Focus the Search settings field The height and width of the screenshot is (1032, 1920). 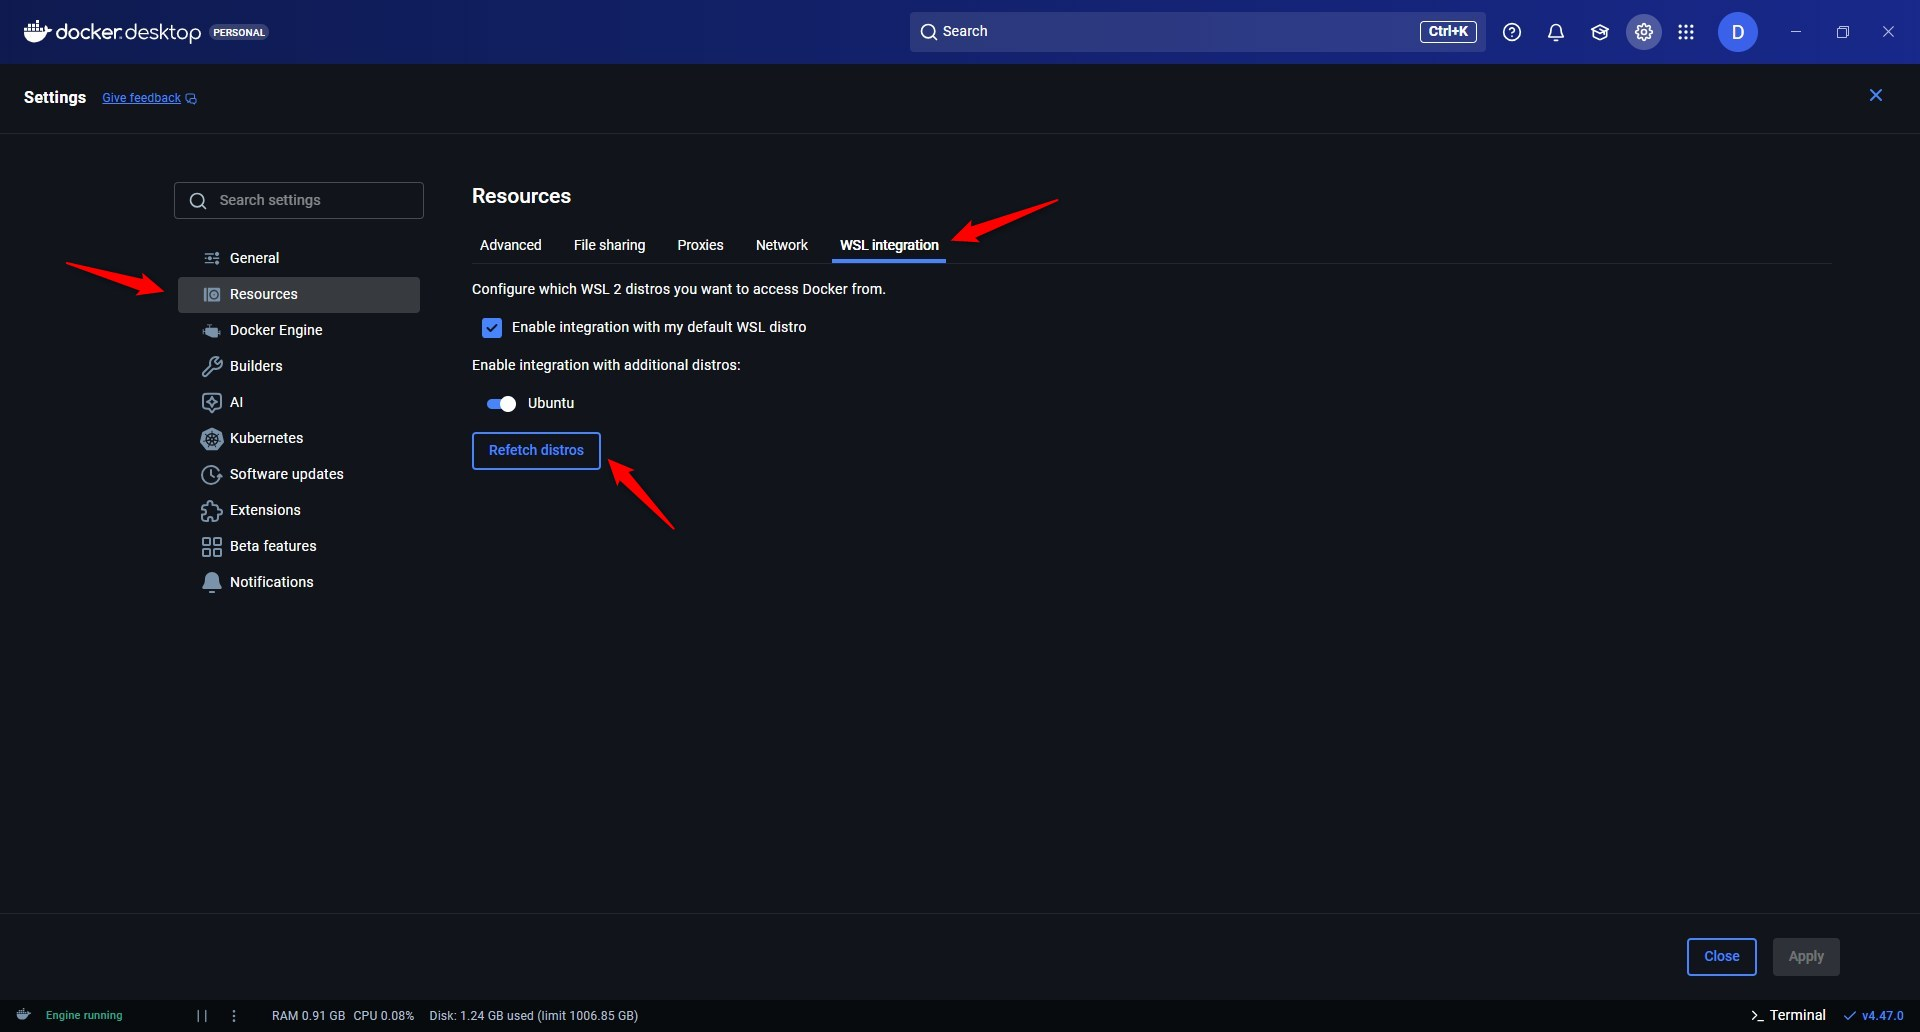click(299, 200)
